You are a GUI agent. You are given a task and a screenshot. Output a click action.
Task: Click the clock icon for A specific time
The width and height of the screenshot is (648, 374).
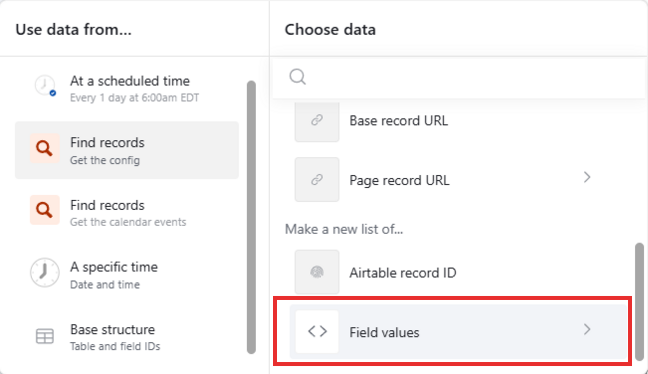pyautogui.click(x=45, y=273)
